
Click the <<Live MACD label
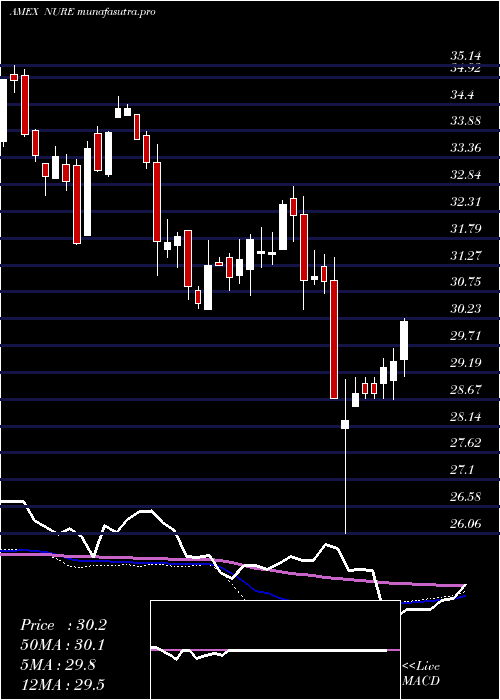tap(421, 674)
